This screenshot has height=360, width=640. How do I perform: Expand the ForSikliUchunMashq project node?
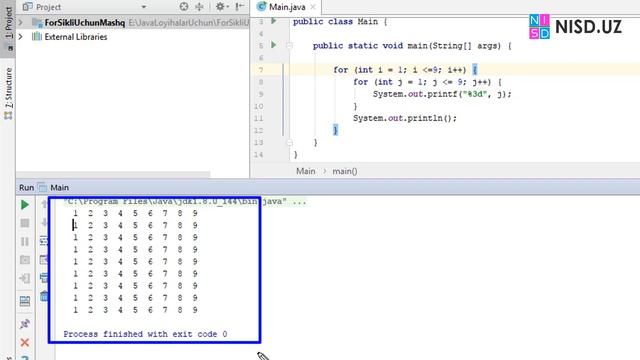[21, 22]
